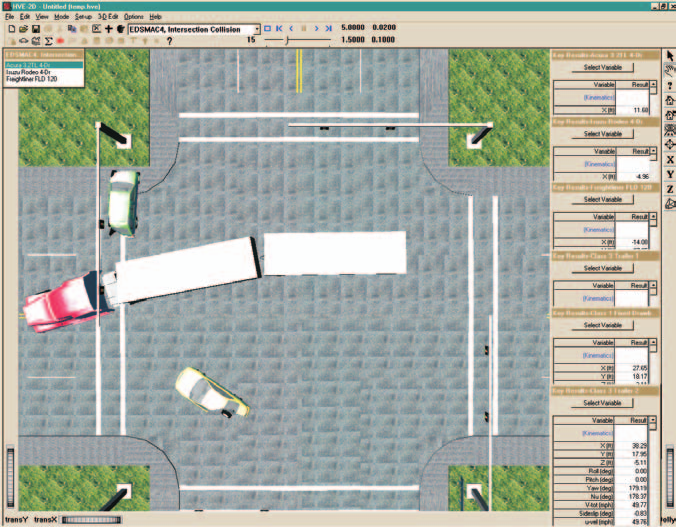Click the Z axis view icon
The image size is (676, 527).
point(670,189)
